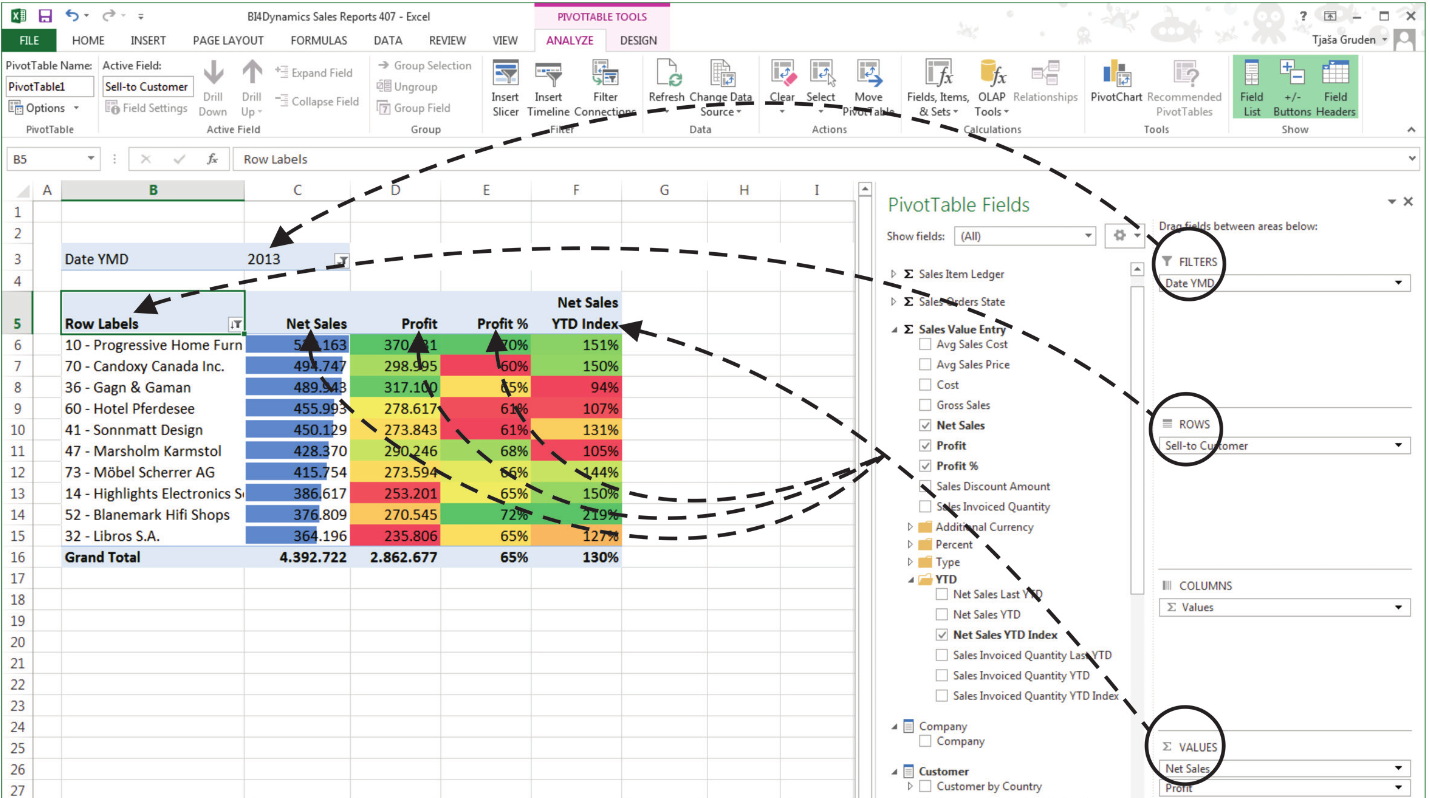
Task: Click Group Field button
Action: pyautogui.click(x=413, y=108)
